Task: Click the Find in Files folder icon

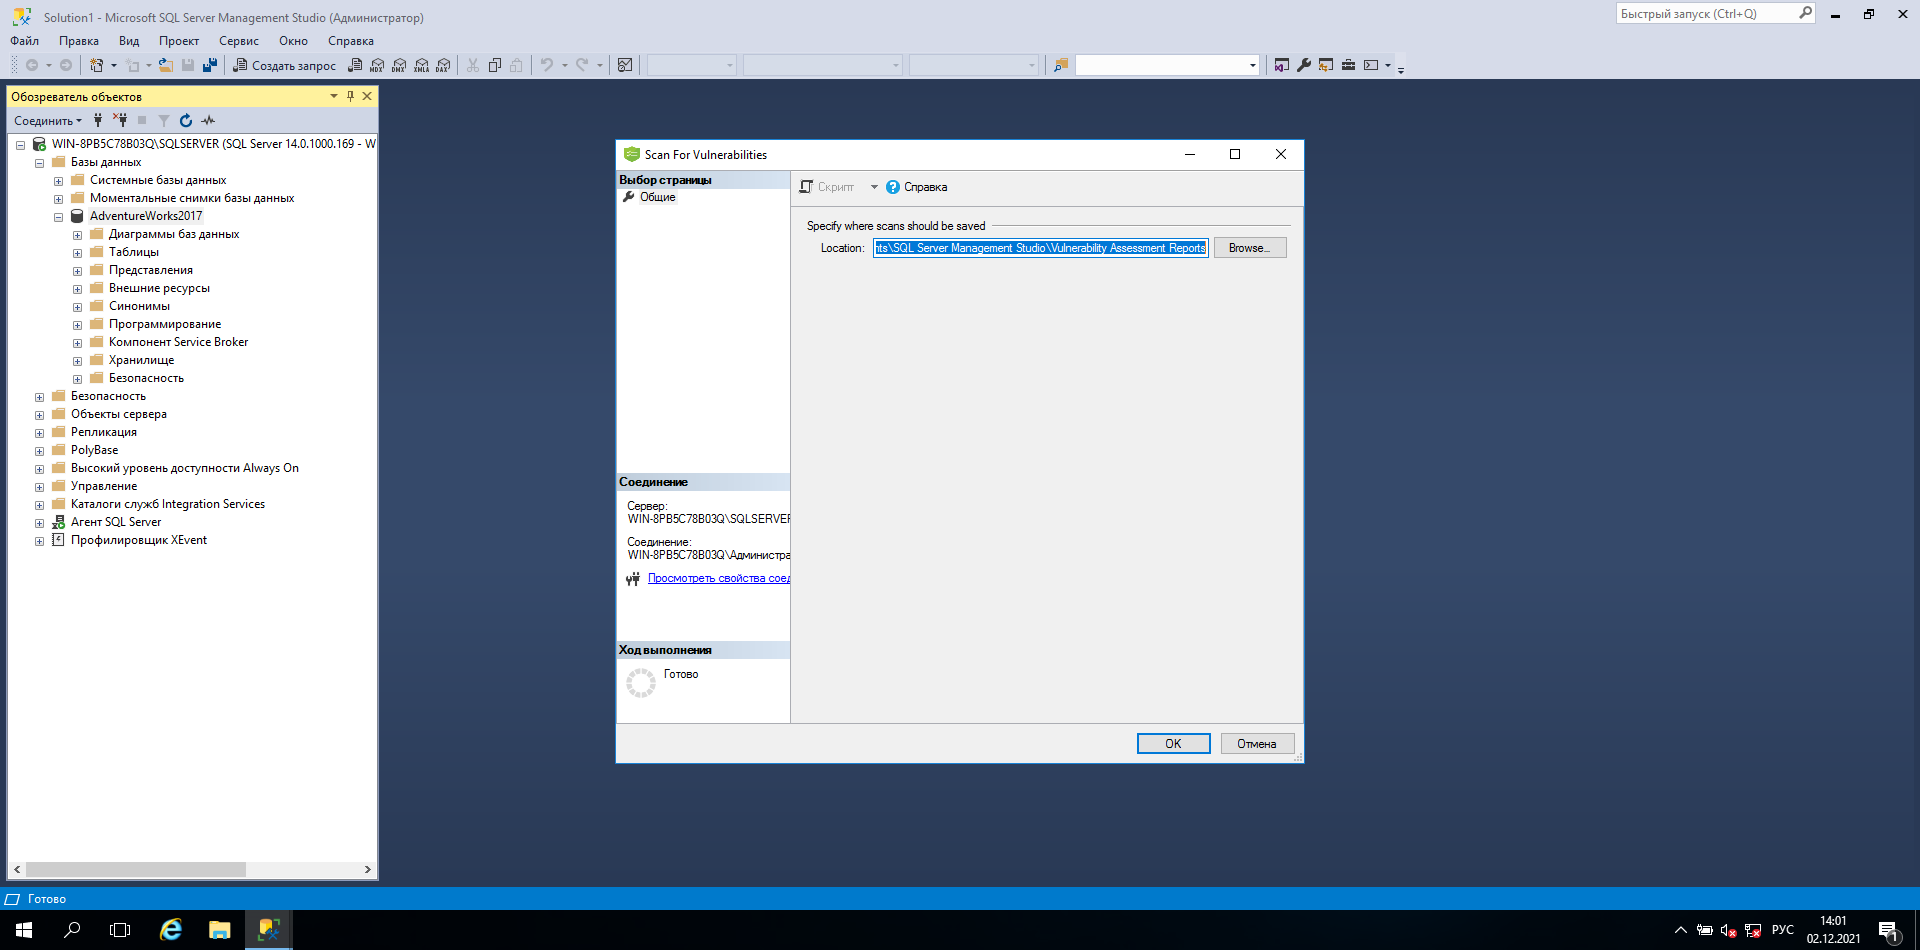Action: (1061, 65)
